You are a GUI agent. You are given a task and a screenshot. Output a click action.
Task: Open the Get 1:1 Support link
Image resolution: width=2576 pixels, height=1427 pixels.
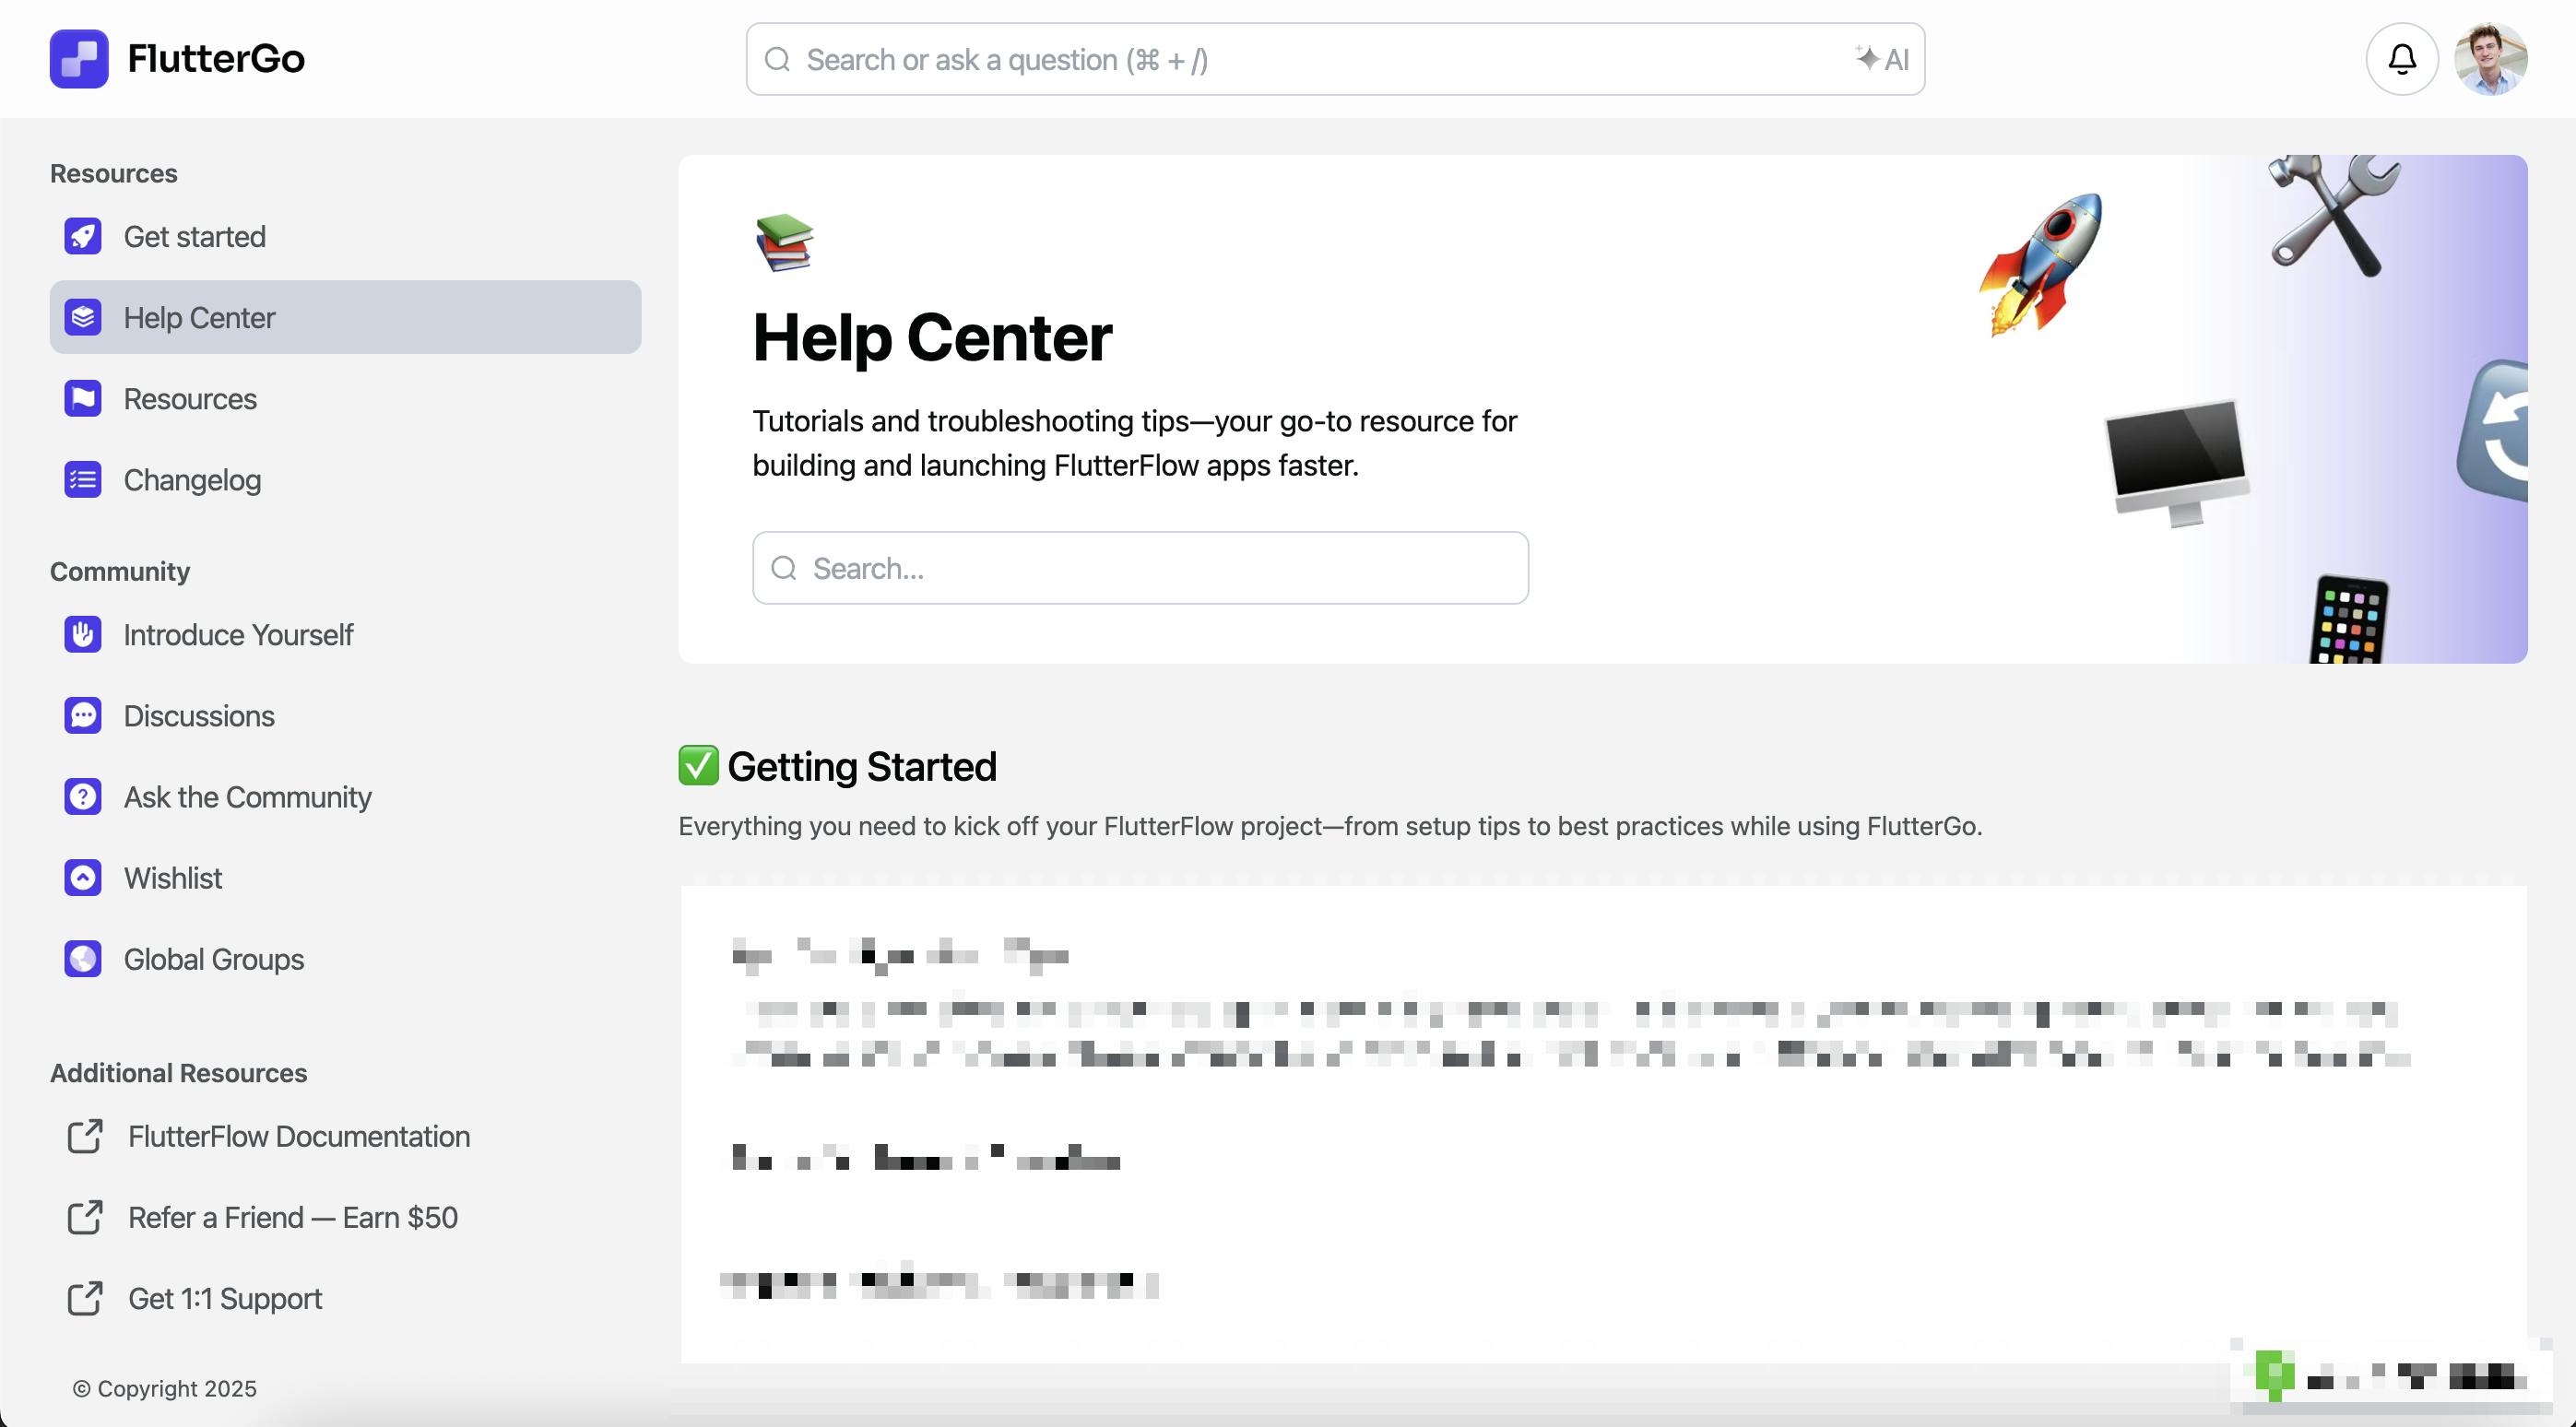coord(224,1299)
